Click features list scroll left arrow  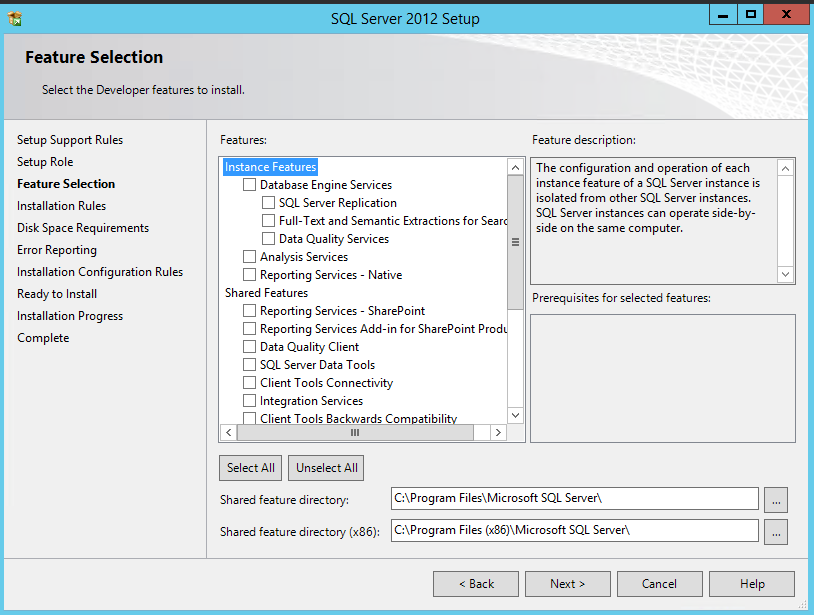[x=228, y=432]
